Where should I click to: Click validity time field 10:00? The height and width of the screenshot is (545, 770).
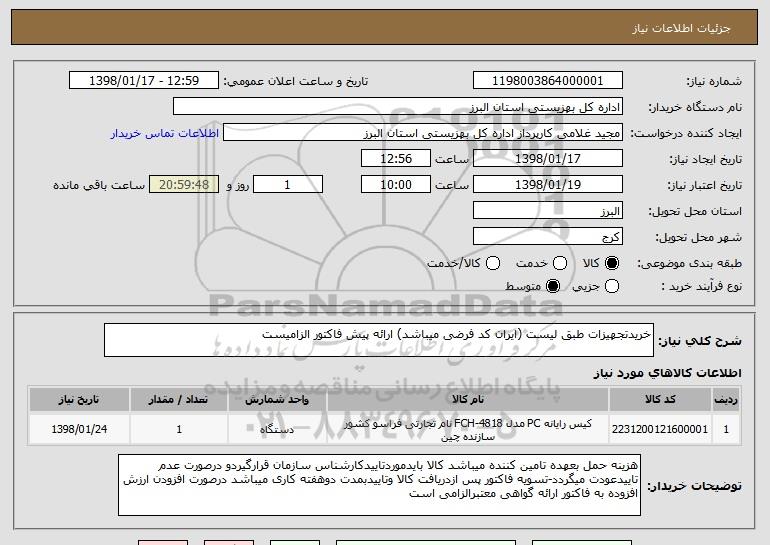pos(396,185)
